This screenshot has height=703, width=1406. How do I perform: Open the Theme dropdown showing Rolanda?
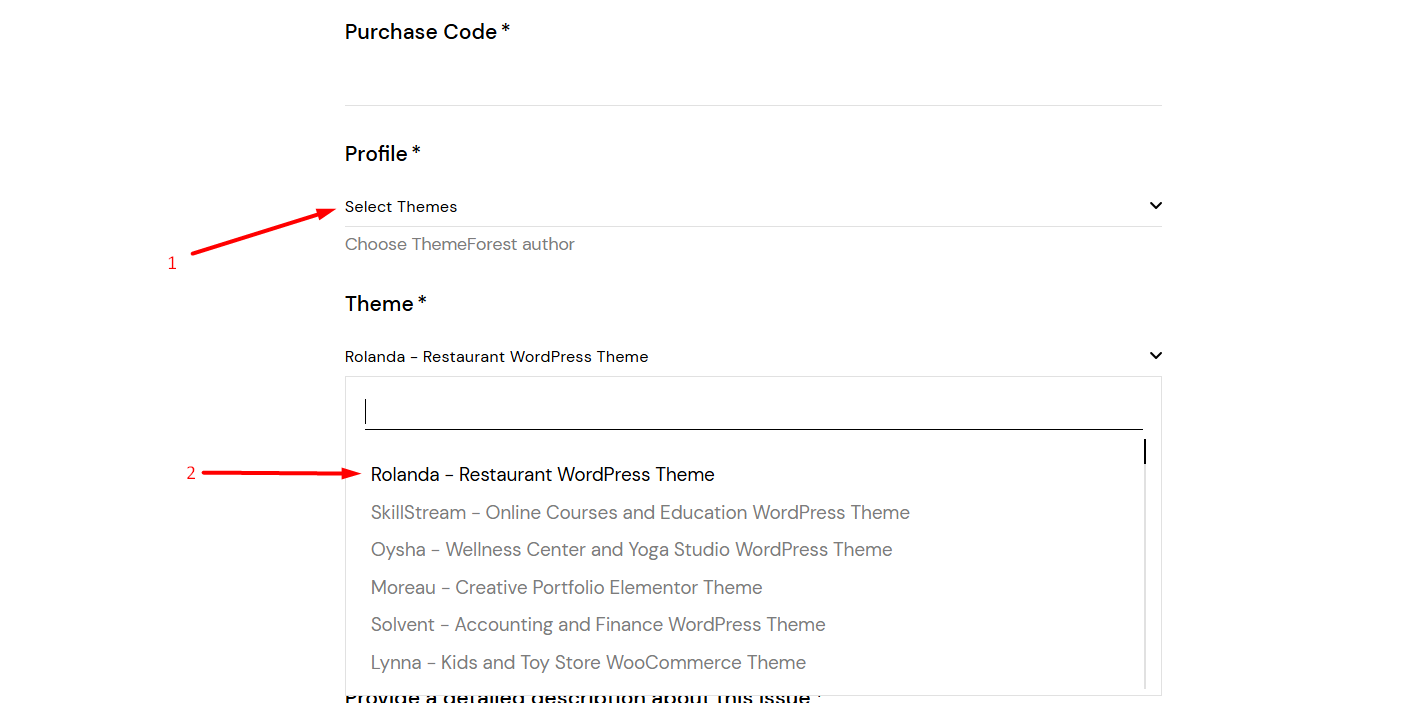click(753, 356)
